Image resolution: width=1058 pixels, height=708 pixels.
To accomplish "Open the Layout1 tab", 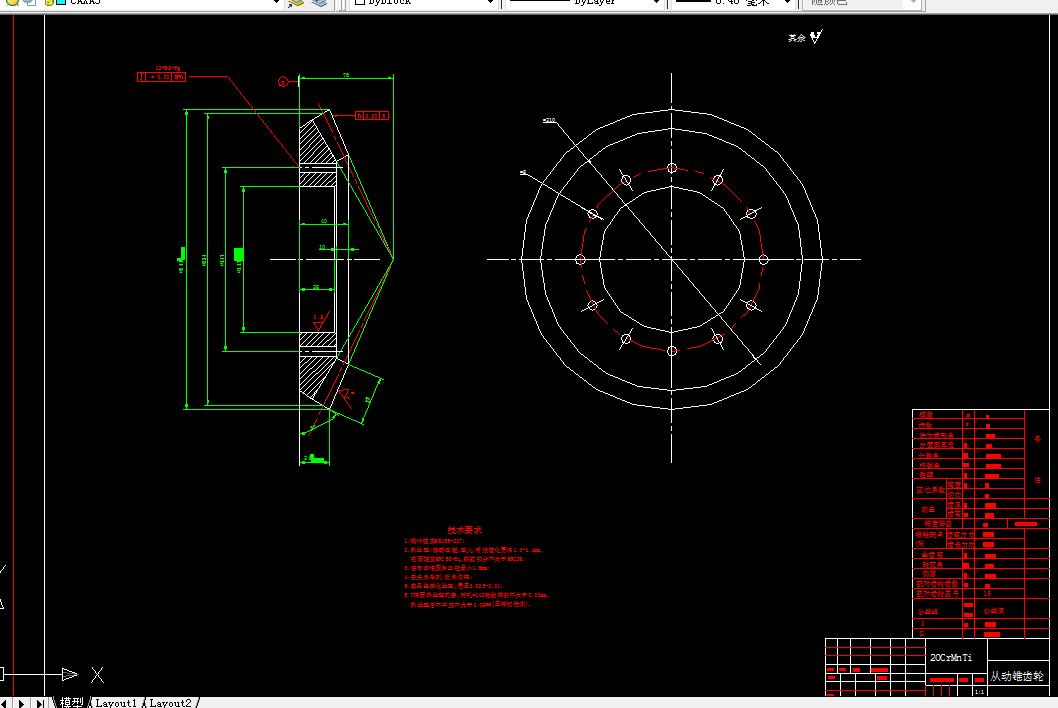I will pyautogui.click(x=115, y=703).
